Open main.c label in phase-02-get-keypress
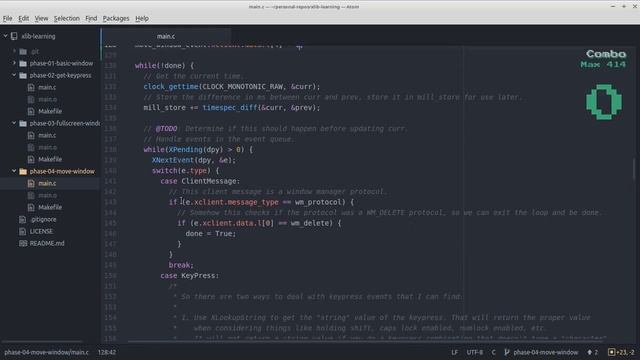 [47, 87]
